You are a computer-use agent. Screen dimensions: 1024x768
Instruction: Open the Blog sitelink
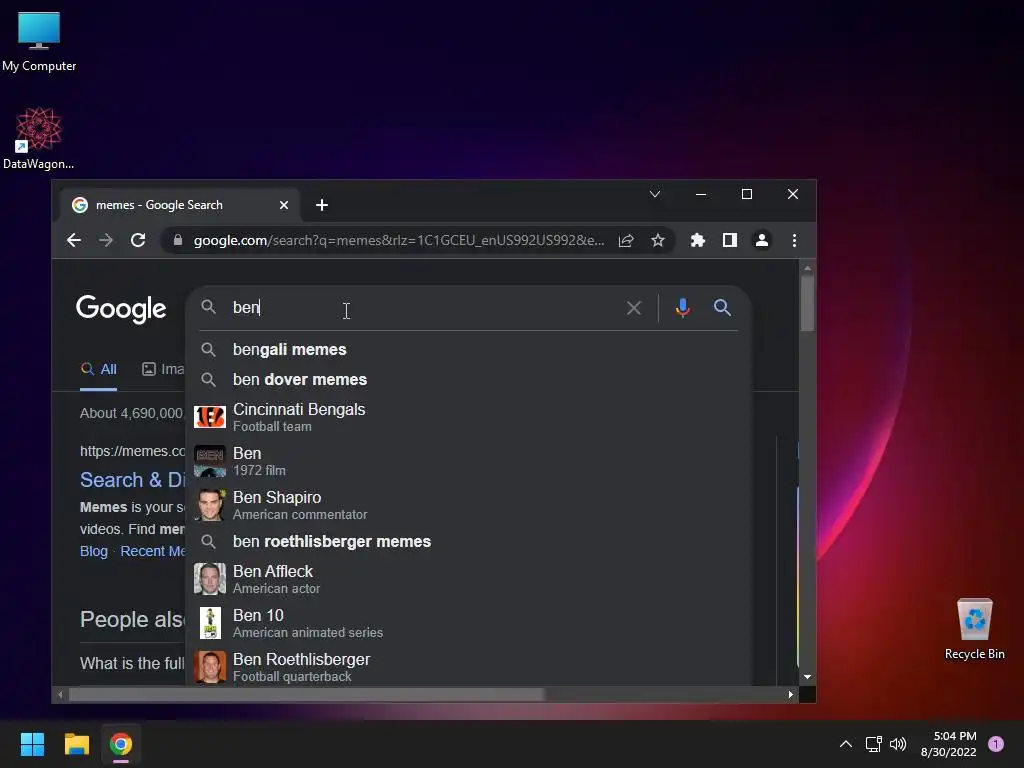tap(93, 551)
